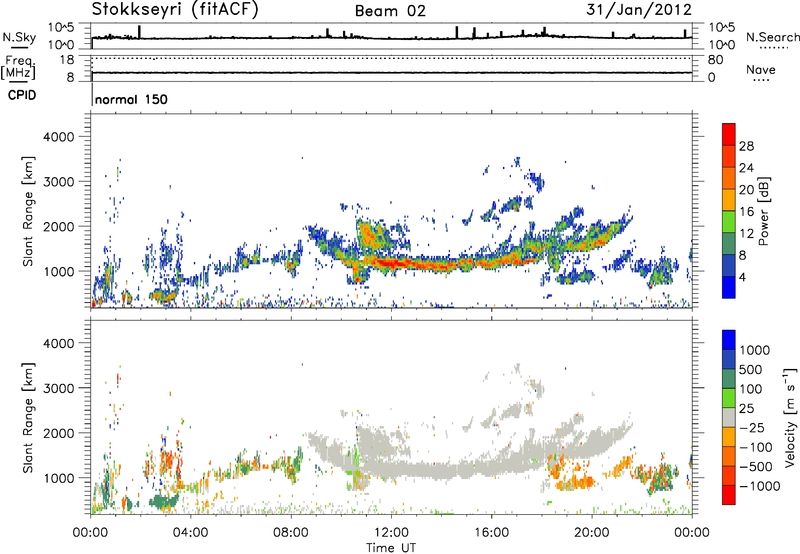
Task: Click the 16:00 time tick label
Action: [491, 533]
